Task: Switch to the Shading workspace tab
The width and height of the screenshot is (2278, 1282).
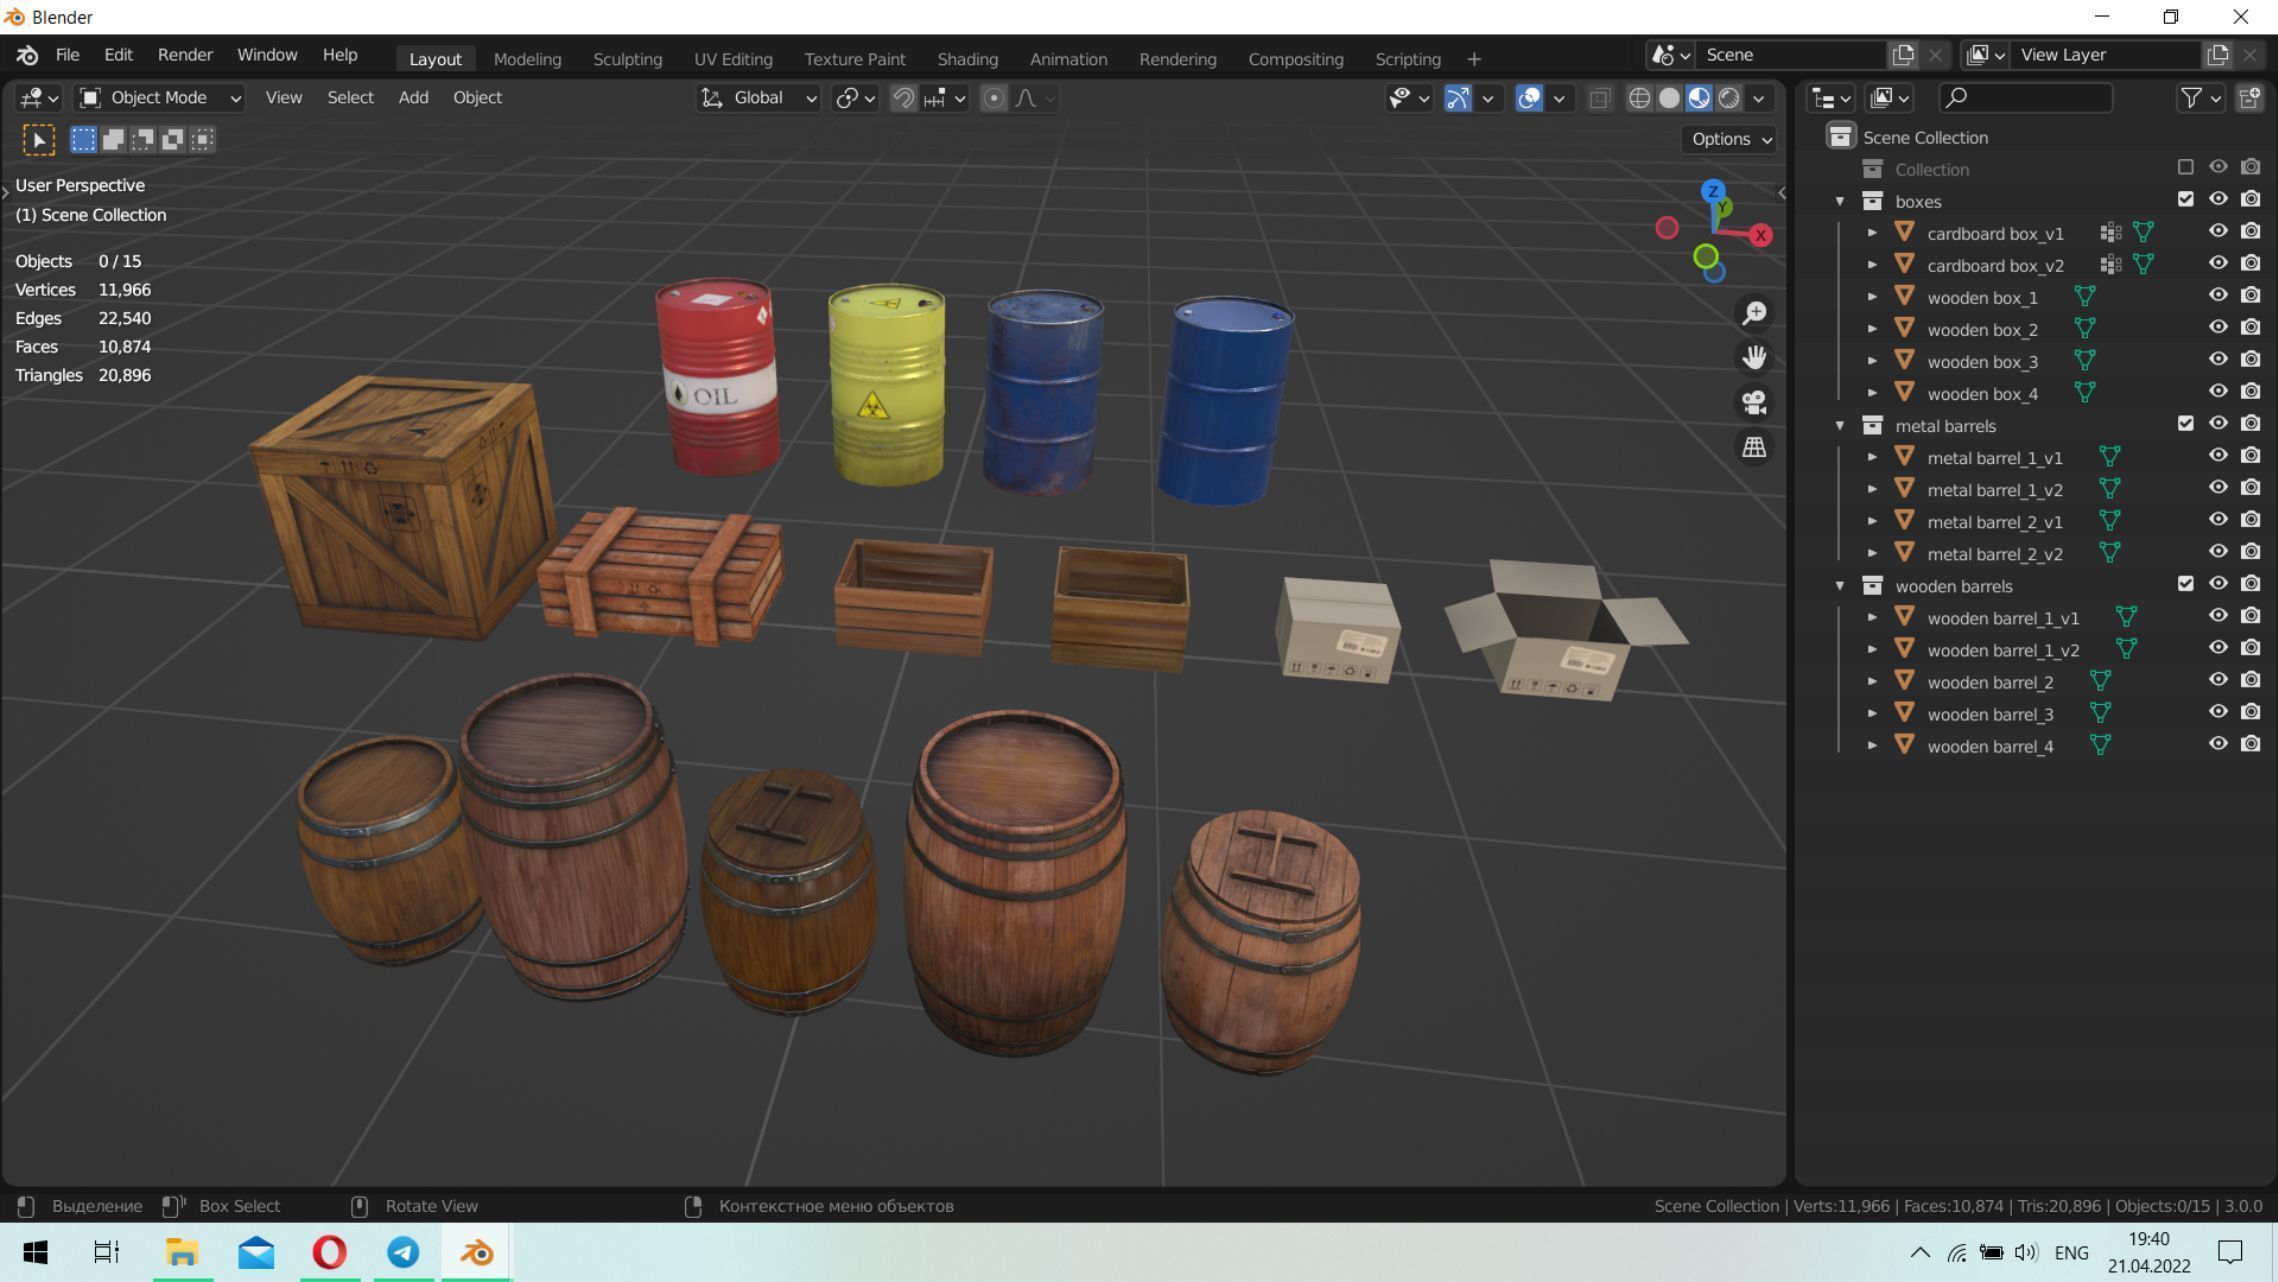Action: click(967, 59)
